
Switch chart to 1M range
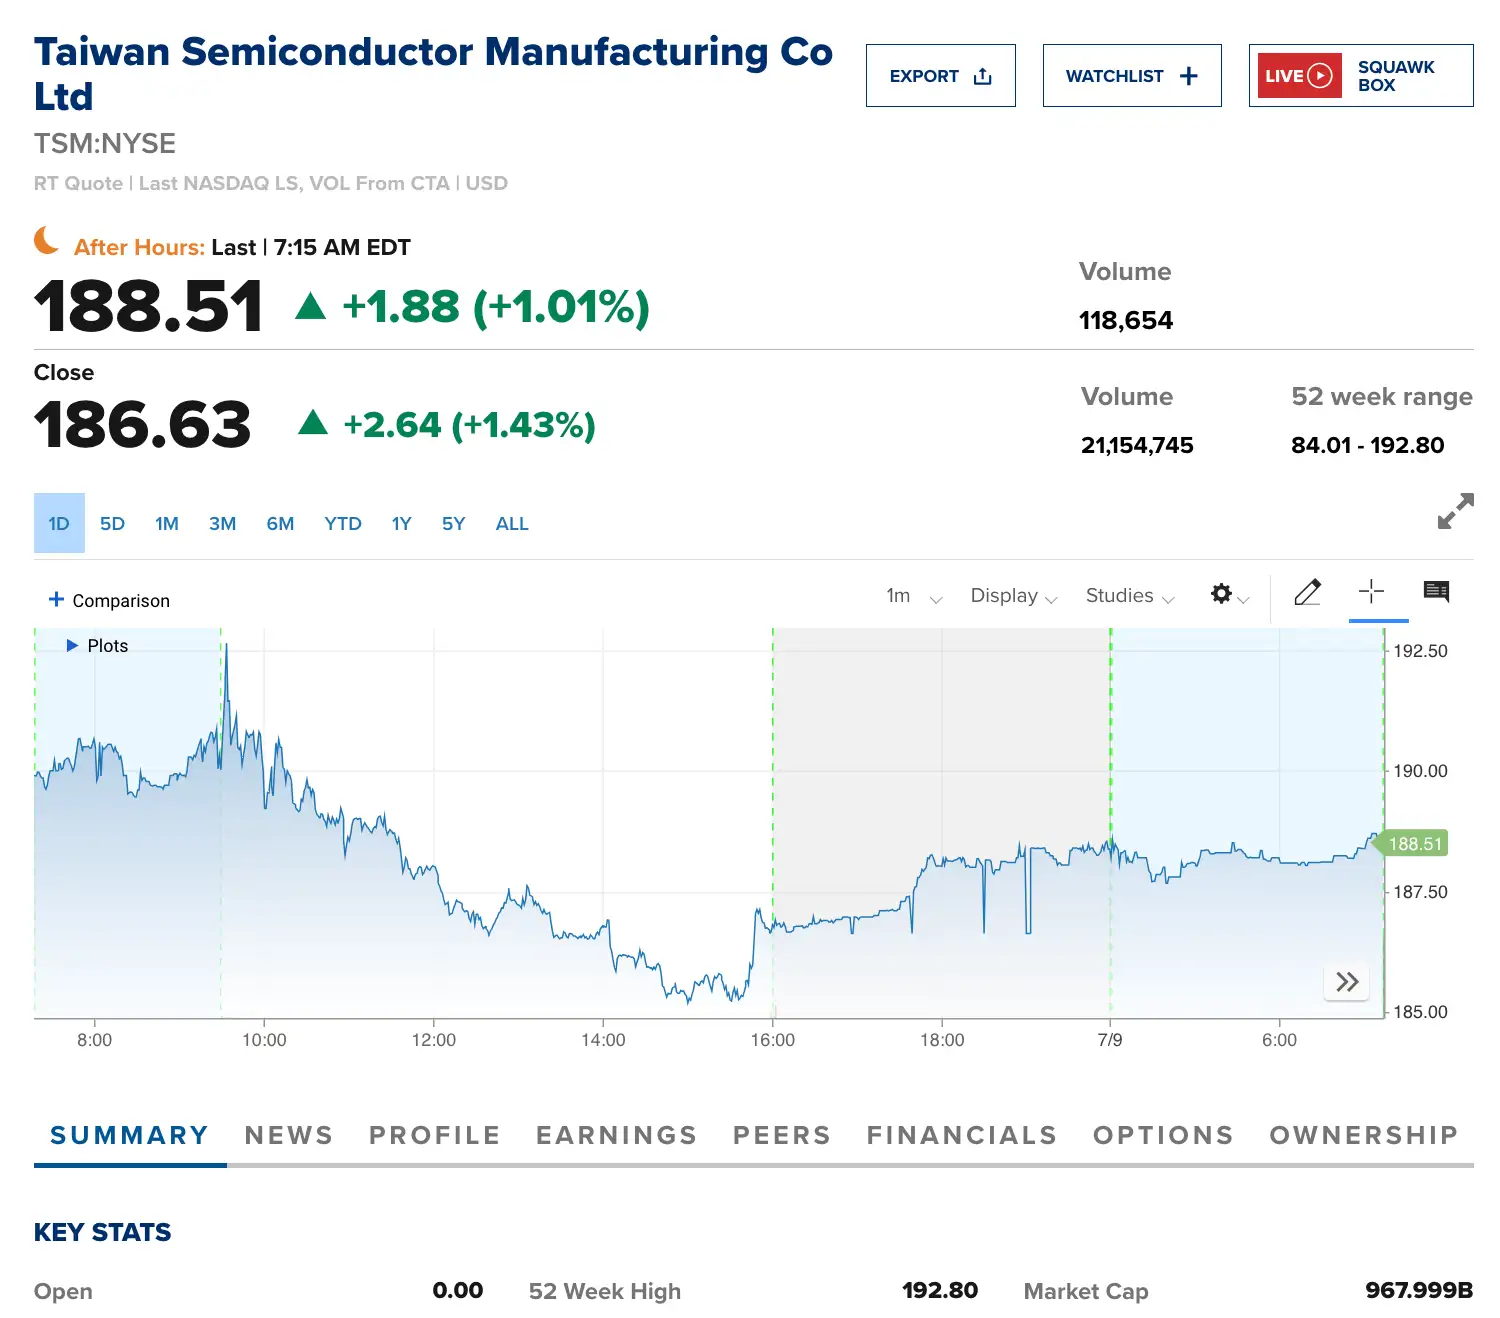click(167, 524)
